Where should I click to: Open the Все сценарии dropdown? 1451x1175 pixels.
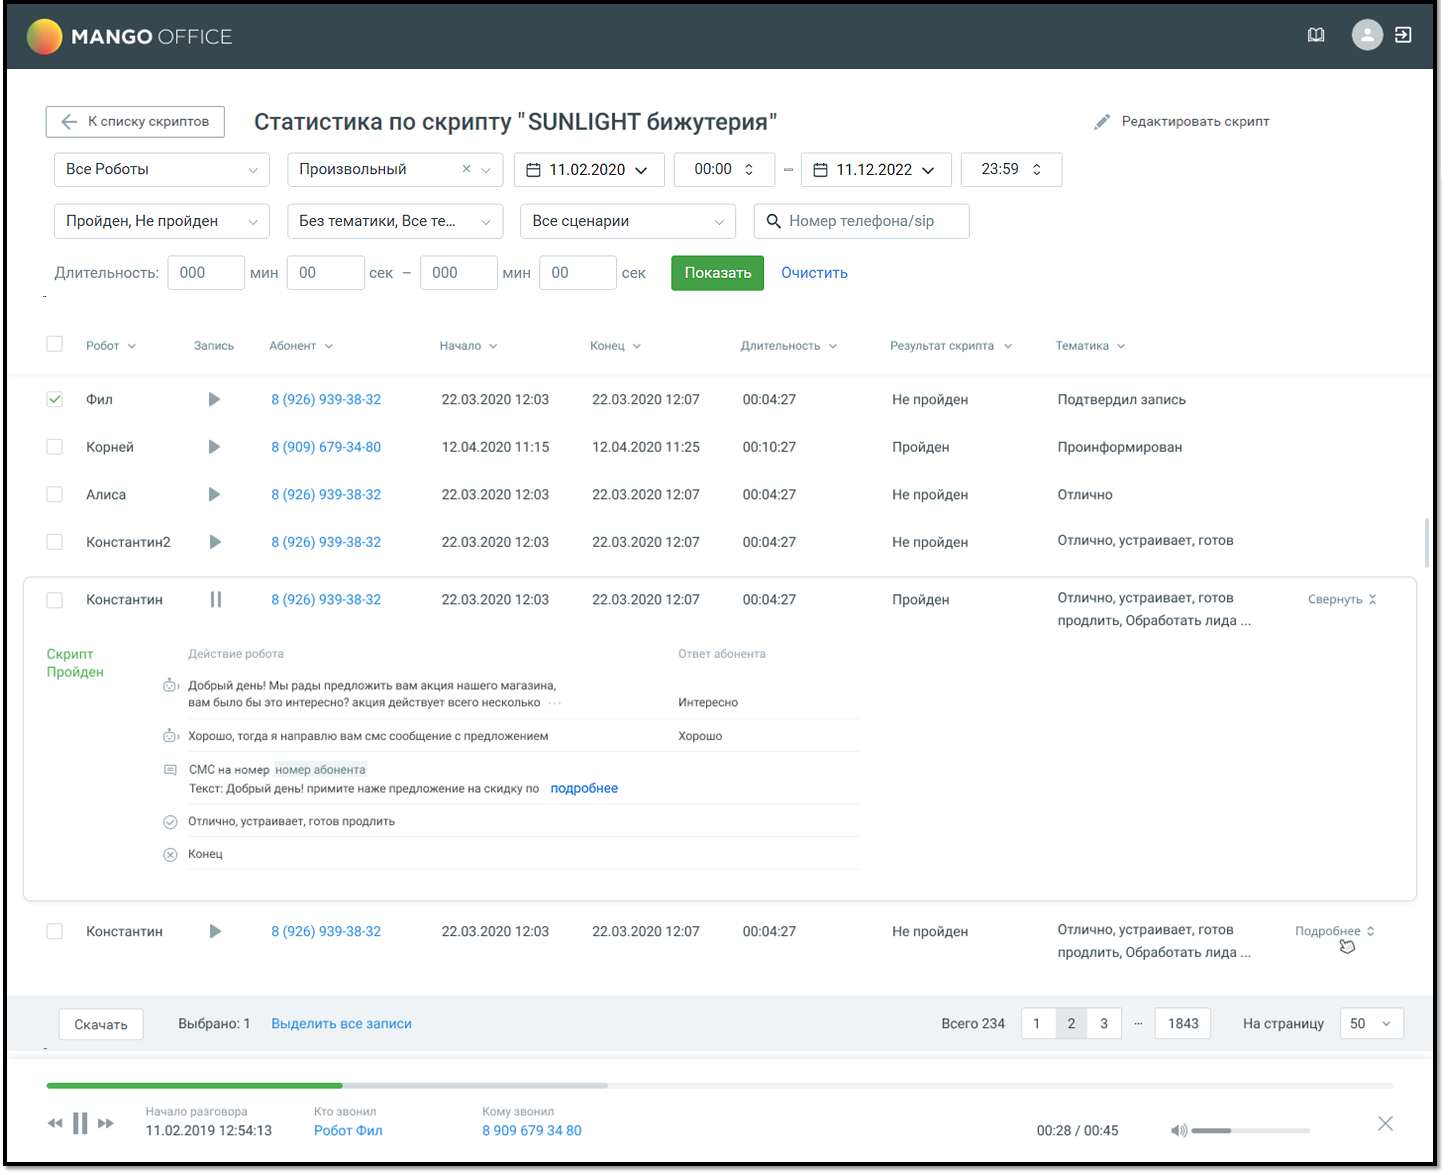pyautogui.click(x=628, y=221)
